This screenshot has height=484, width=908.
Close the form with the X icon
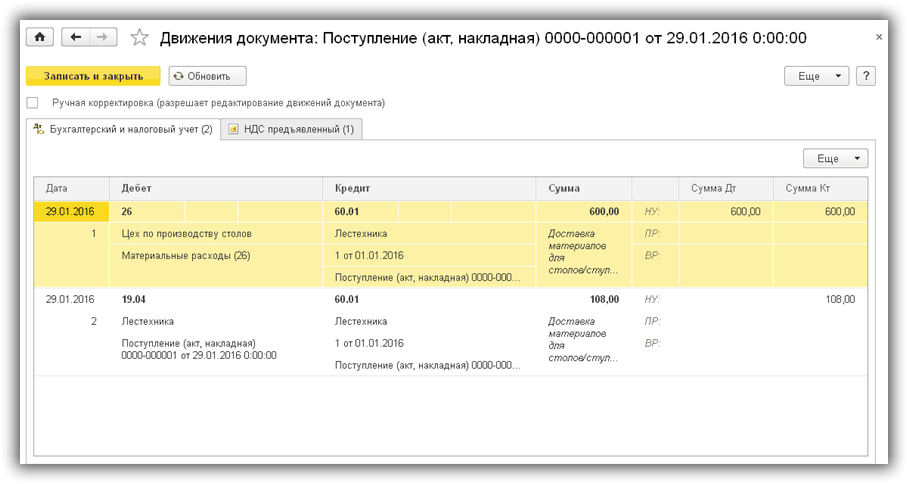[x=879, y=37]
